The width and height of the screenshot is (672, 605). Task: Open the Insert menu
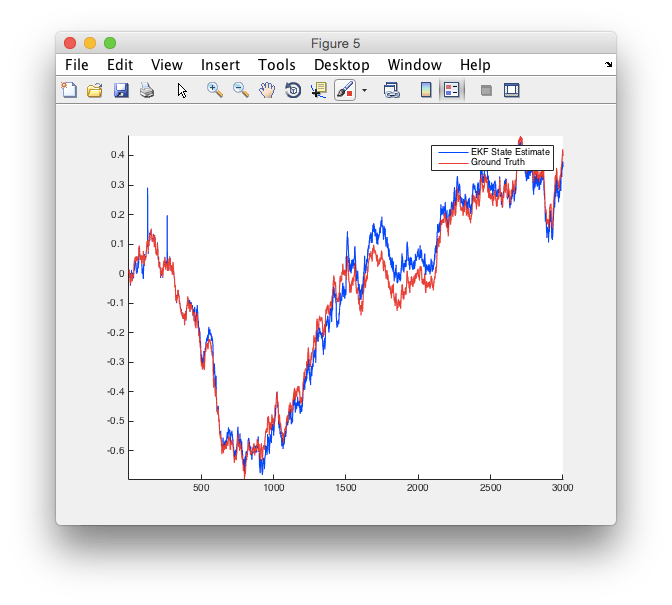220,65
